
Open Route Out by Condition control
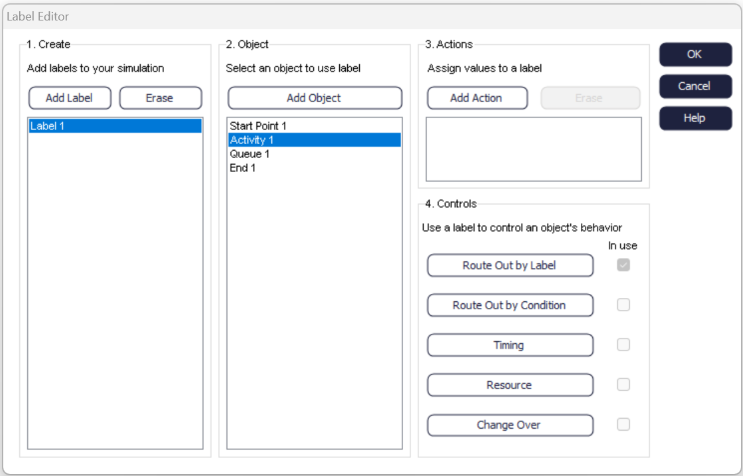[x=510, y=305]
